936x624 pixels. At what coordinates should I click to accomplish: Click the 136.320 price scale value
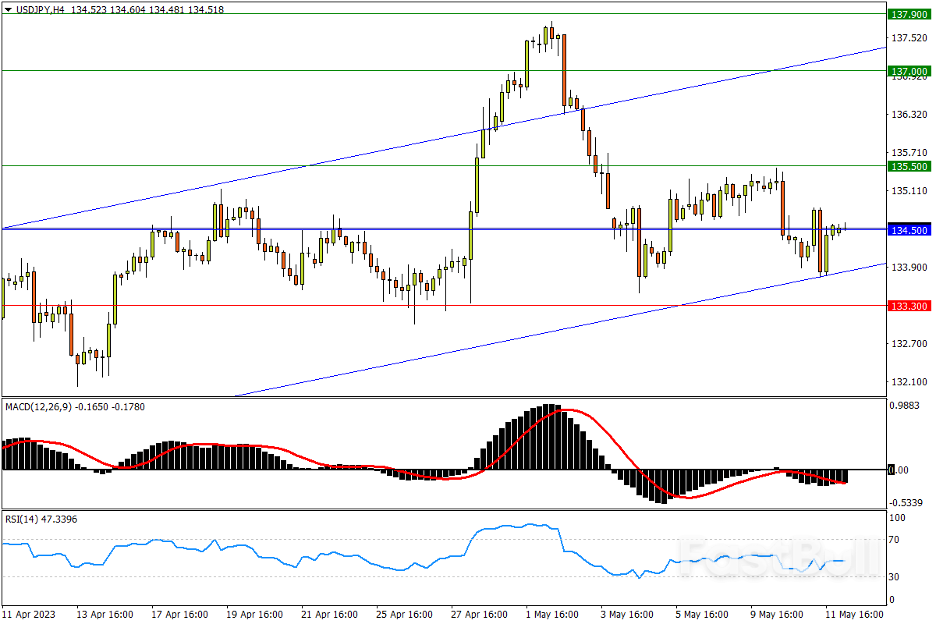910,115
